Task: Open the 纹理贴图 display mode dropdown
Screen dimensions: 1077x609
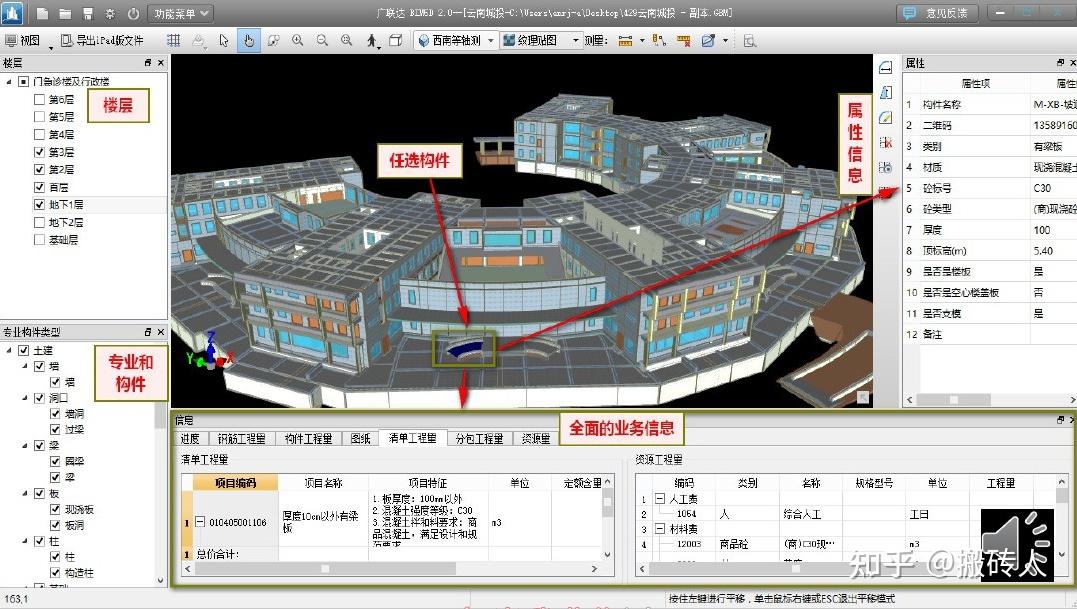Action: [x=542, y=41]
